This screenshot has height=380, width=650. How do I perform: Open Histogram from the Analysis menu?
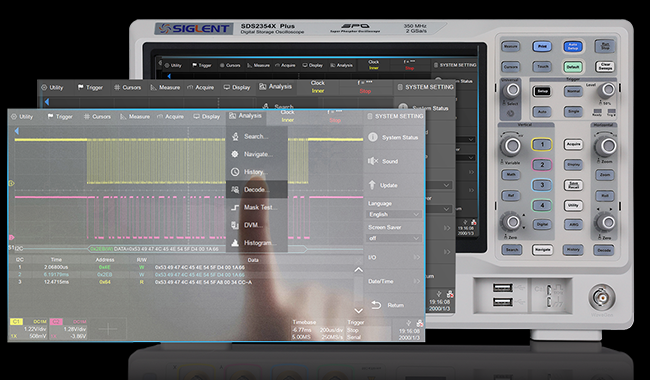tap(256, 243)
